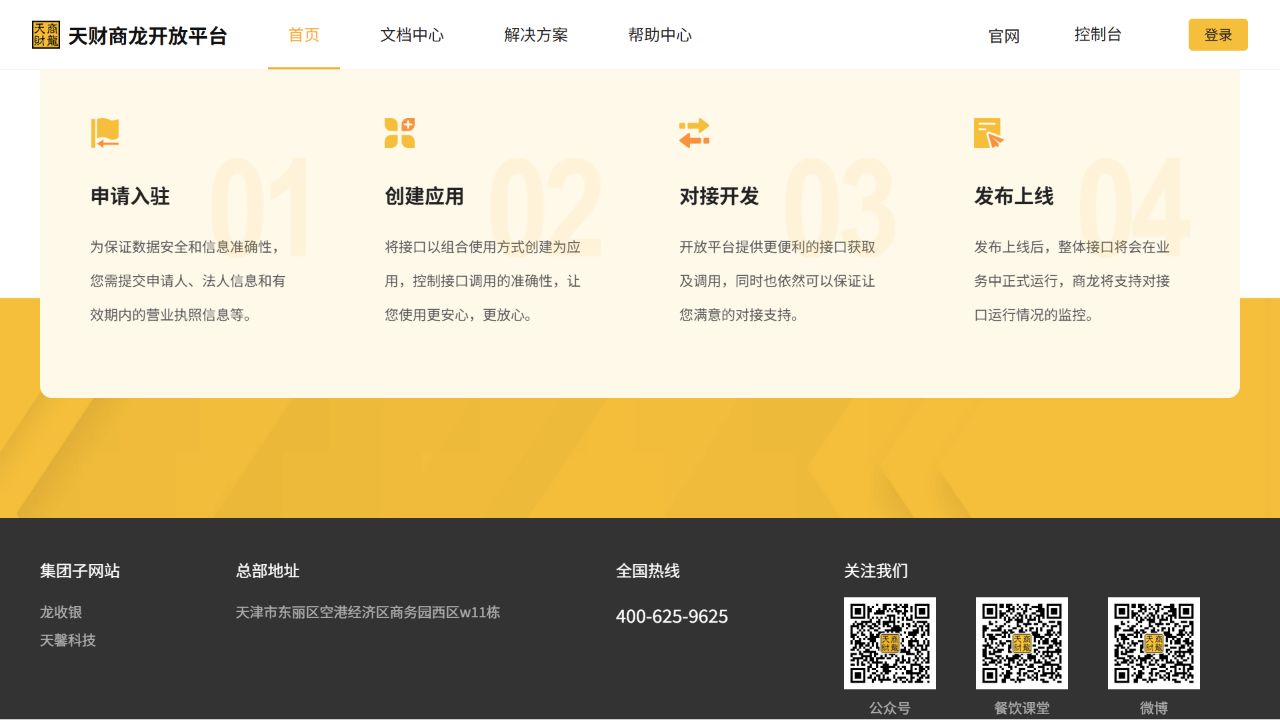Click the 天财商龙开放平台 title text
Screen dimensions: 1280x720
(x=148, y=36)
